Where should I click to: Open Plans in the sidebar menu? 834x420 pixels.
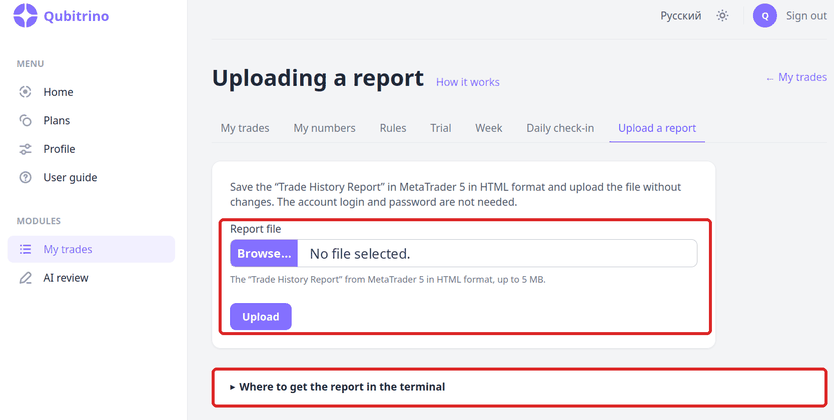pyautogui.click(x=91, y=120)
